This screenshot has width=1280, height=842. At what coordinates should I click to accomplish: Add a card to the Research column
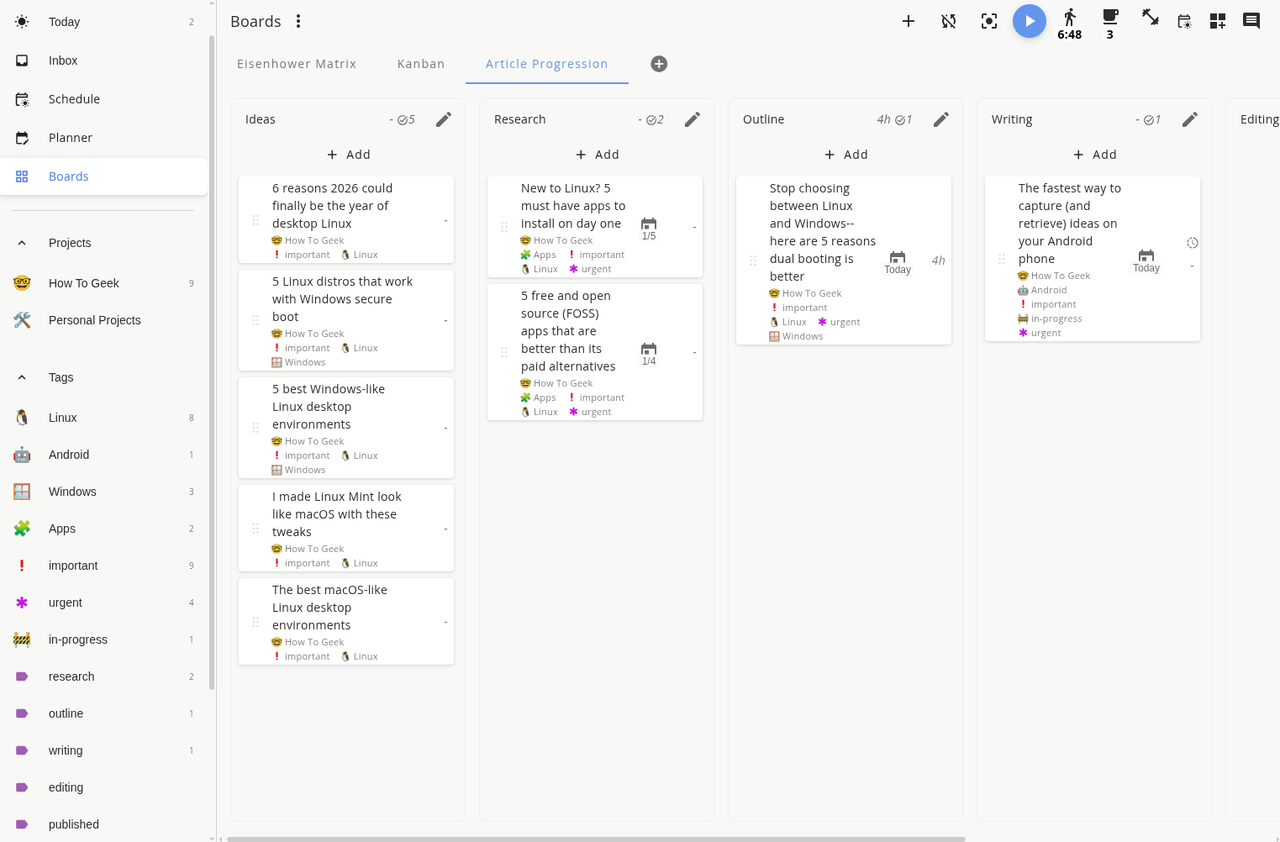tap(596, 154)
